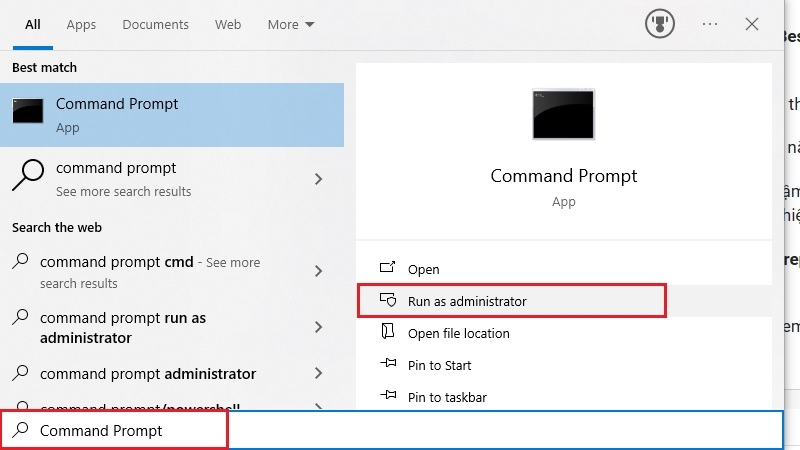Open the three-dot options menu
Image resolution: width=800 pixels, height=450 pixels.
(710, 24)
